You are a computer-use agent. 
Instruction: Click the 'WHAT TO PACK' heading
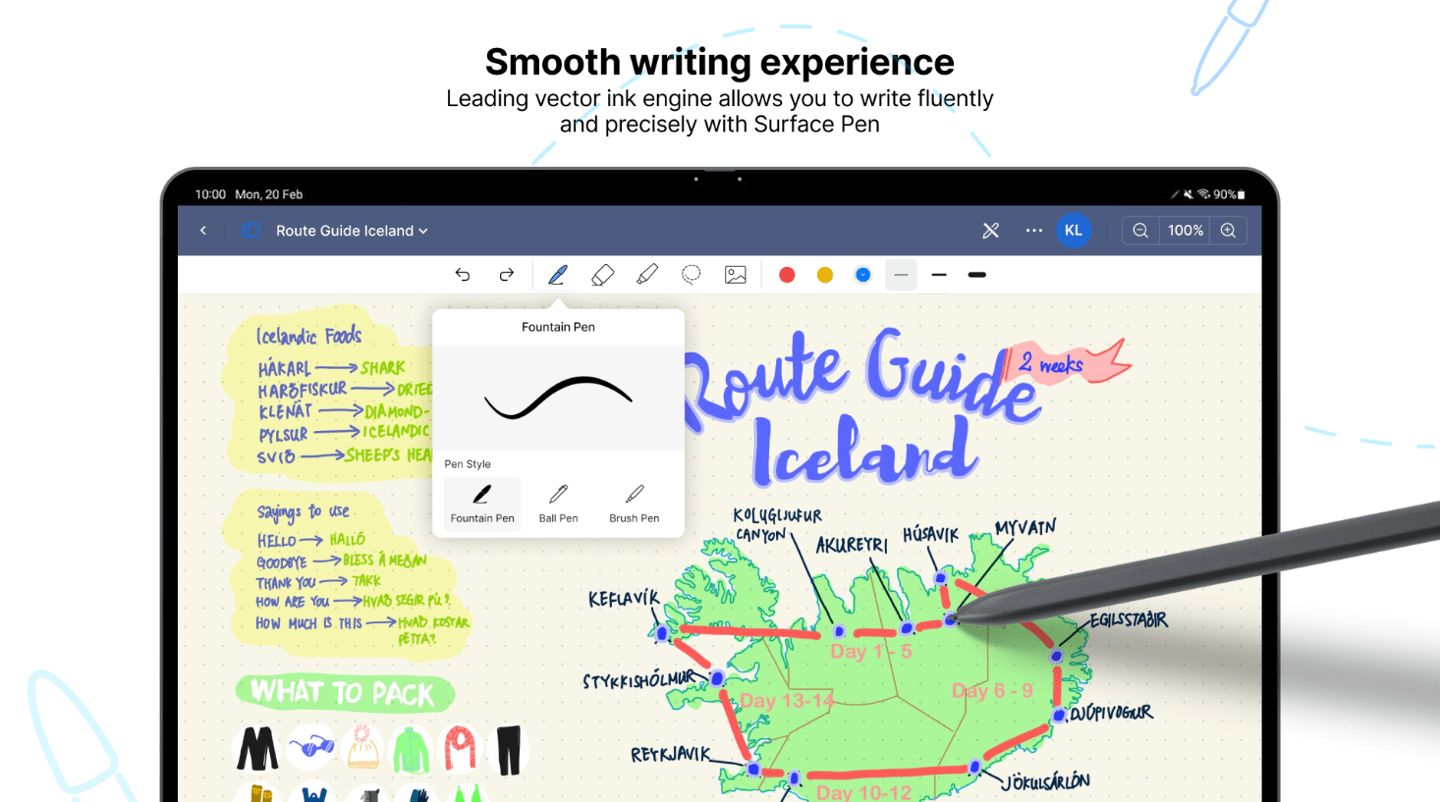tap(343, 693)
